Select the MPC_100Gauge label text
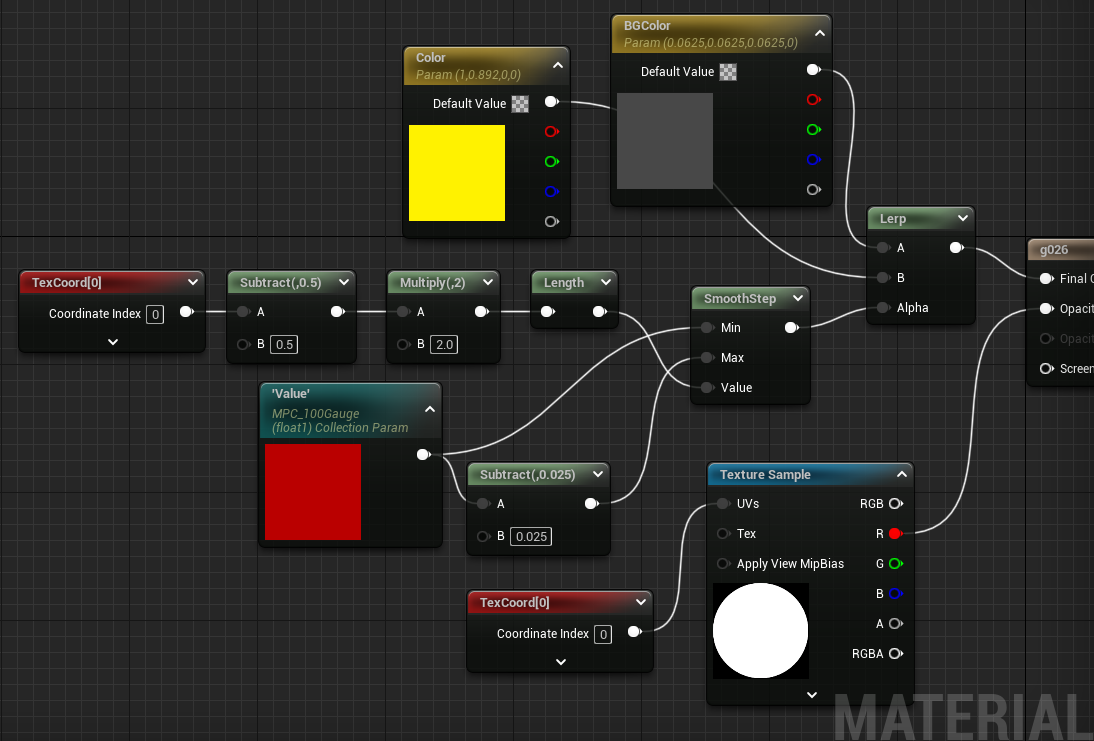Screen dimensions: 1094x741 coord(315,413)
